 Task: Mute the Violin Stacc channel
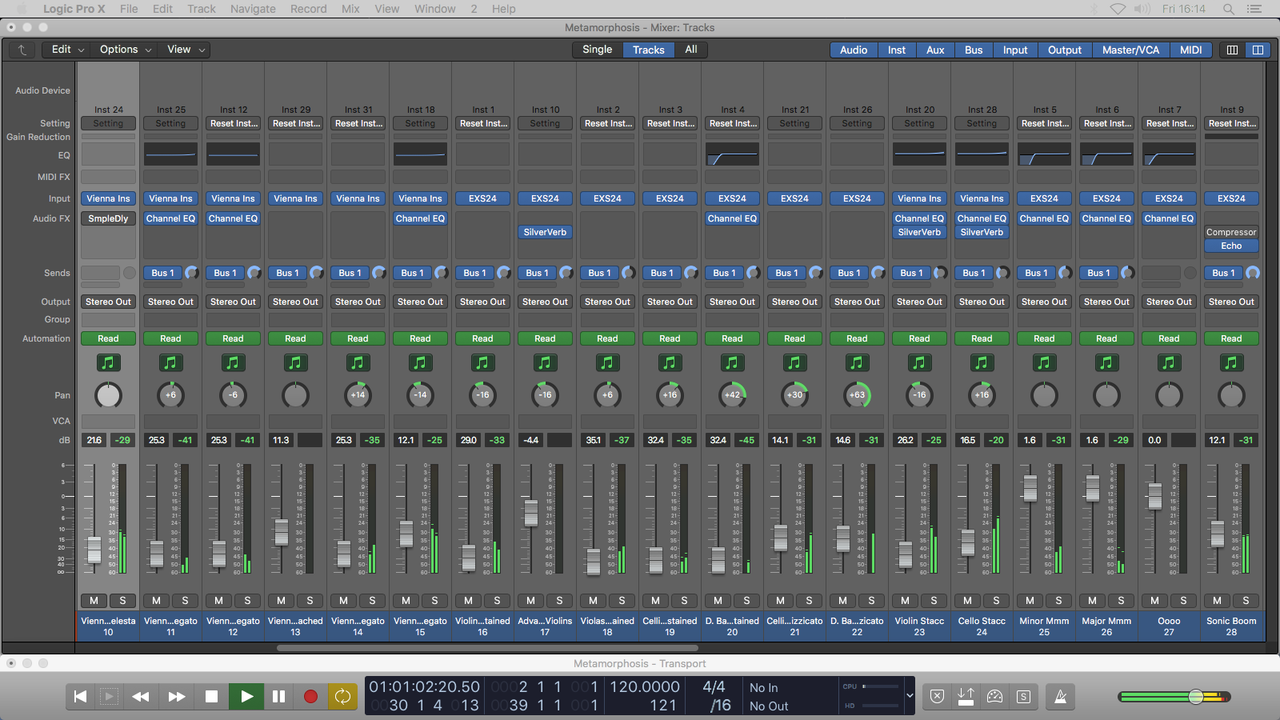(x=906, y=600)
